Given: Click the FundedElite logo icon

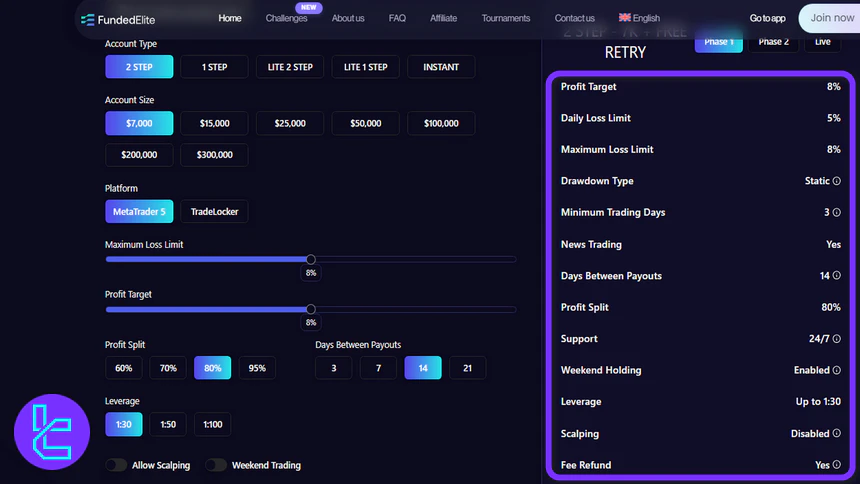Looking at the screenshot, I should pyautogui.click(x=87, y=18).
